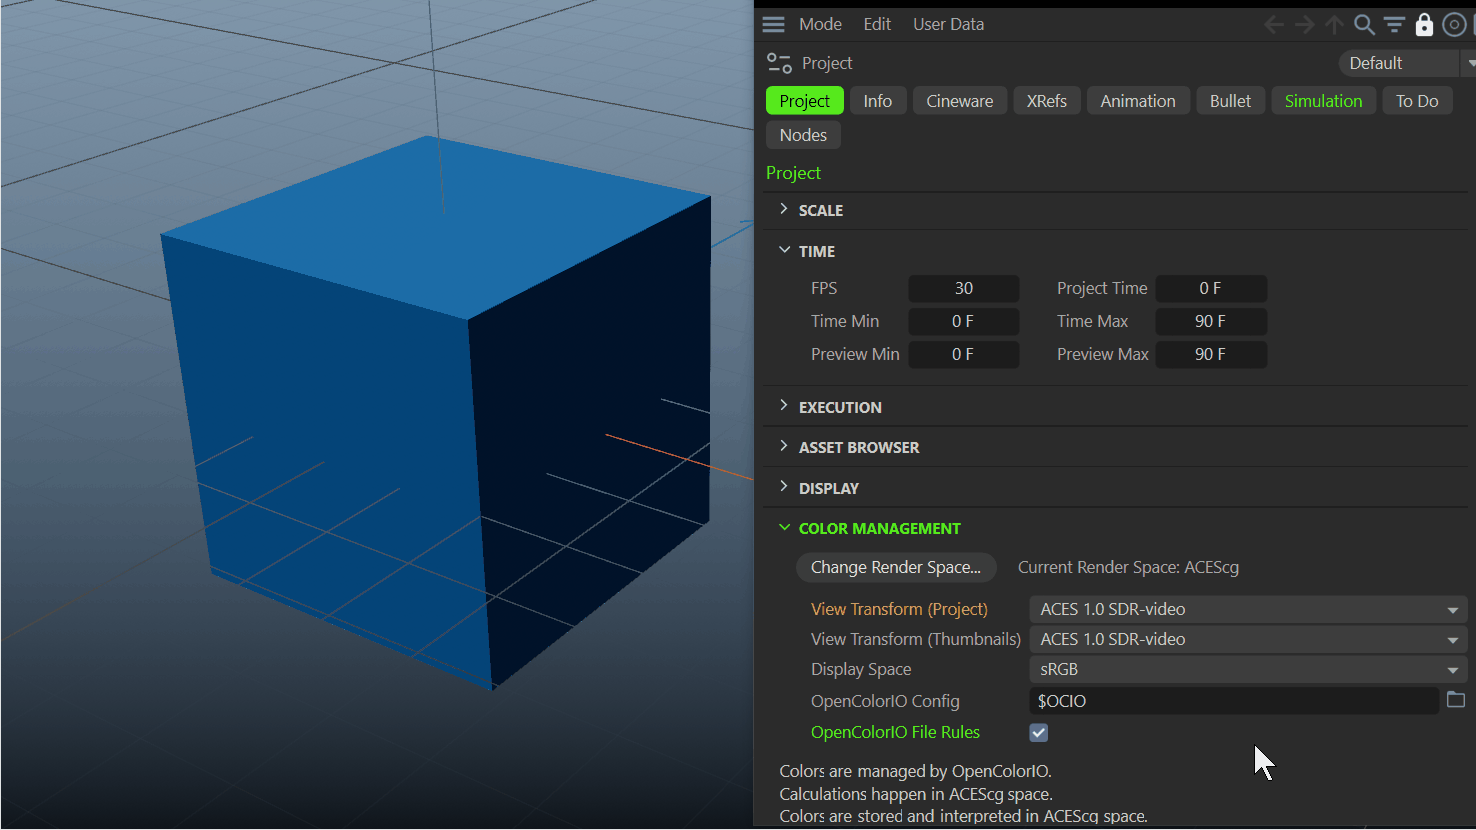Switch to the Simulation tab
This screenshot has width=1476, height=830.
click(x=1323, y=101)
